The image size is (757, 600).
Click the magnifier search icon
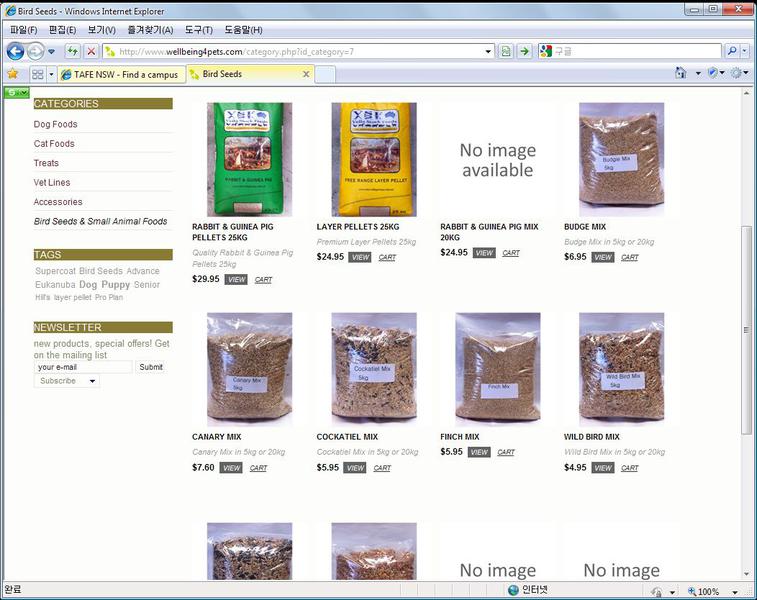(732, 51)
